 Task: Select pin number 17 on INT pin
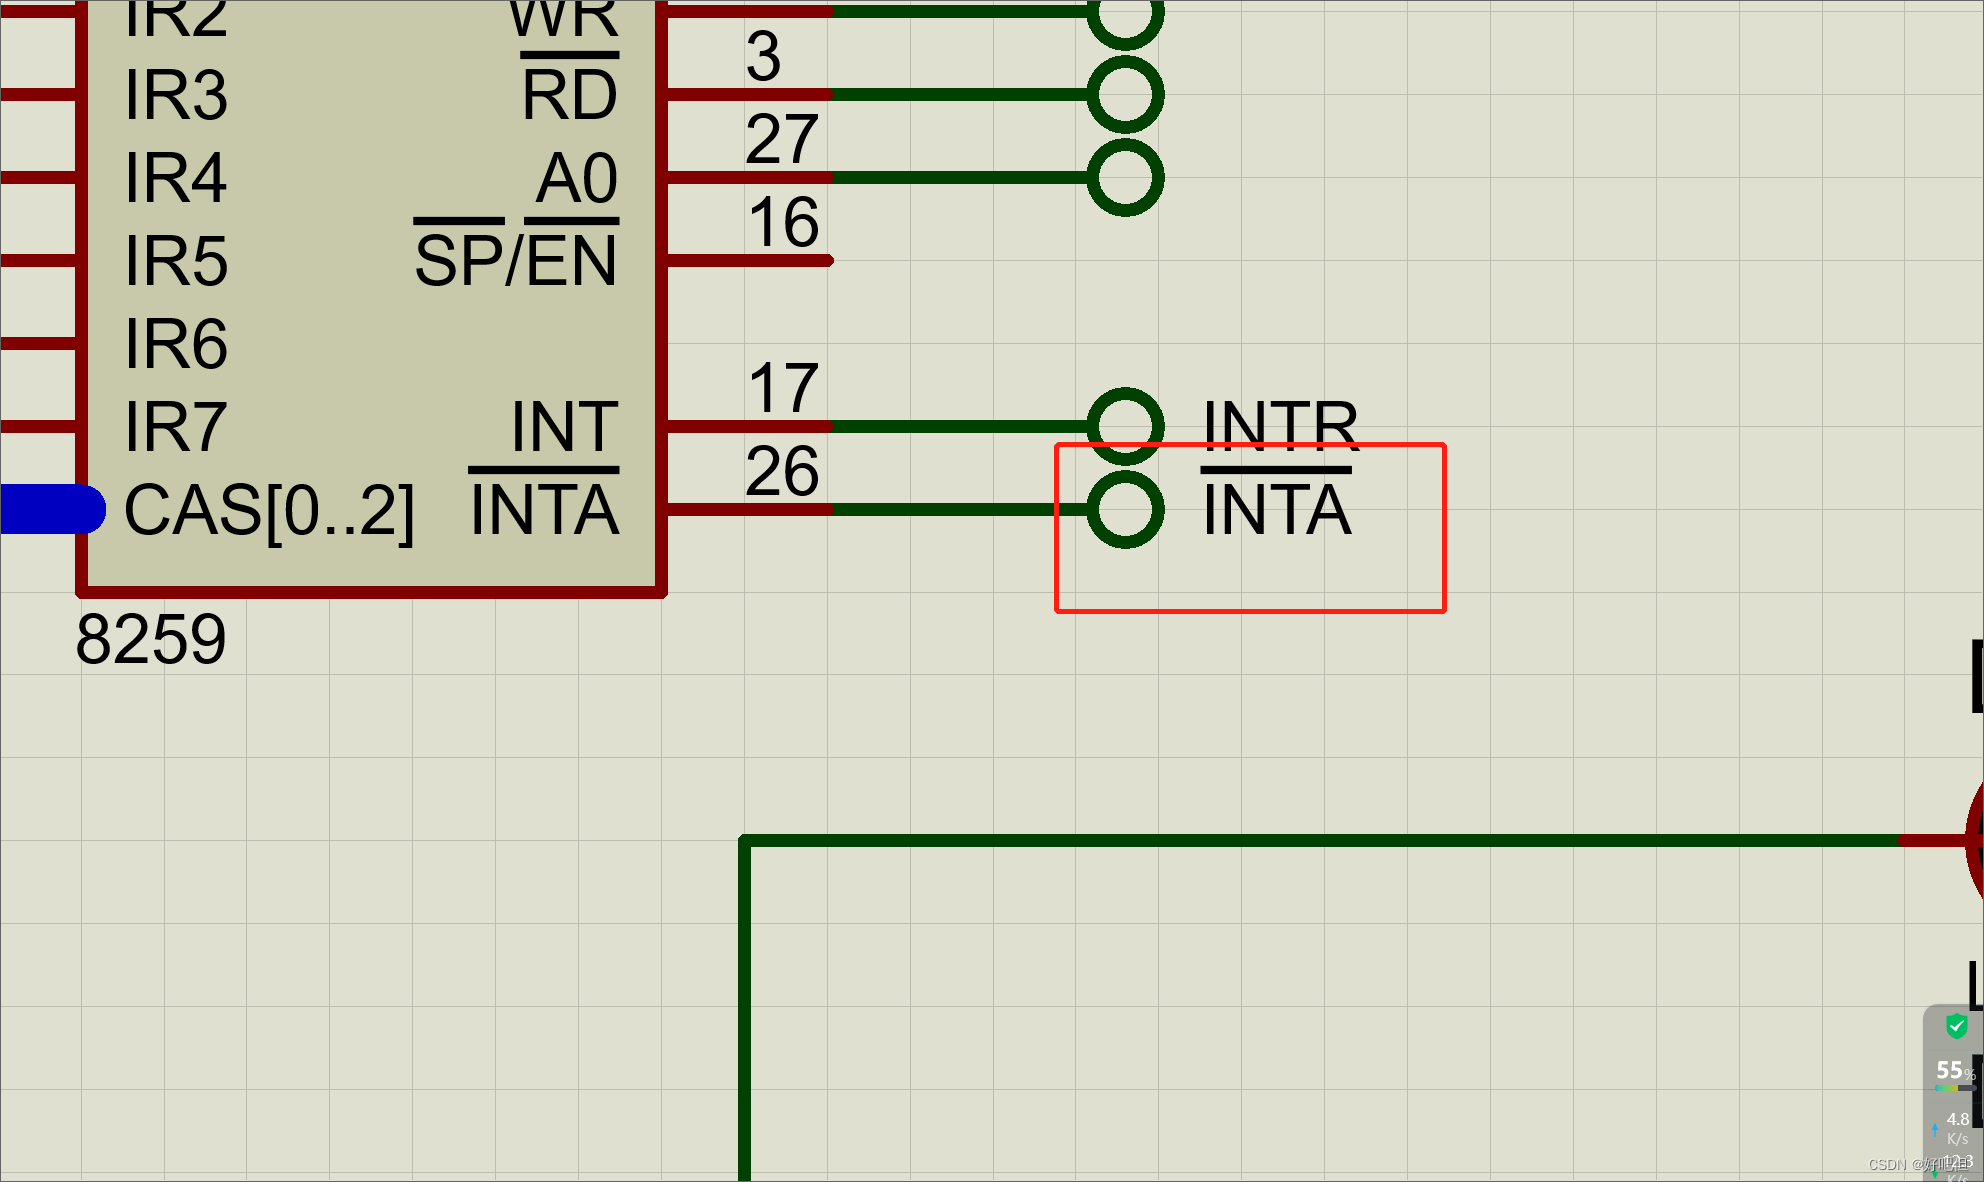pyautogui.click(x=783, y=388)
